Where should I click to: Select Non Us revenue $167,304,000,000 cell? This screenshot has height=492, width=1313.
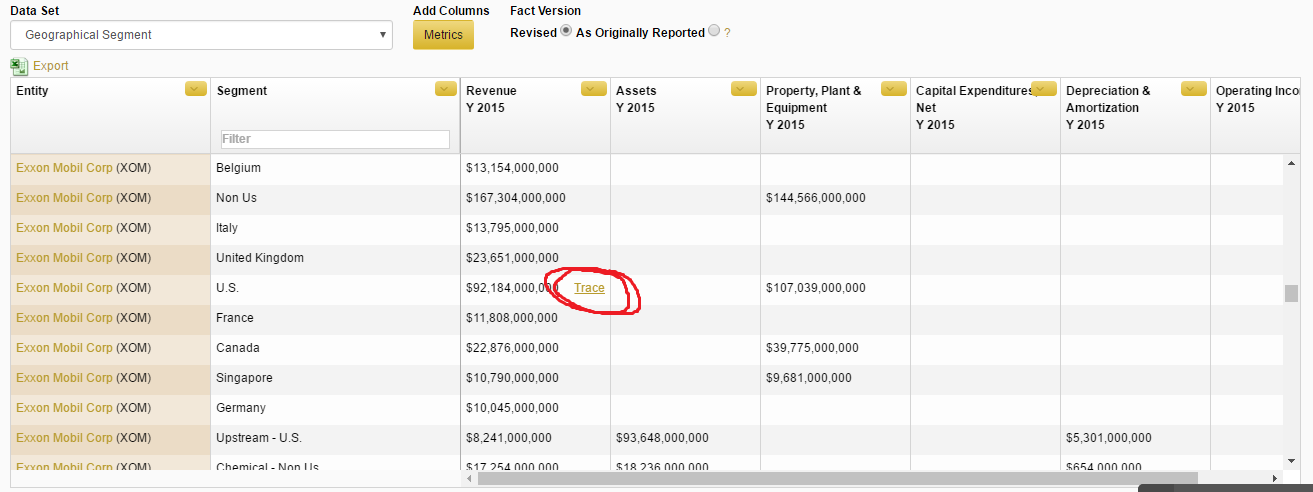tap(535, 198)
